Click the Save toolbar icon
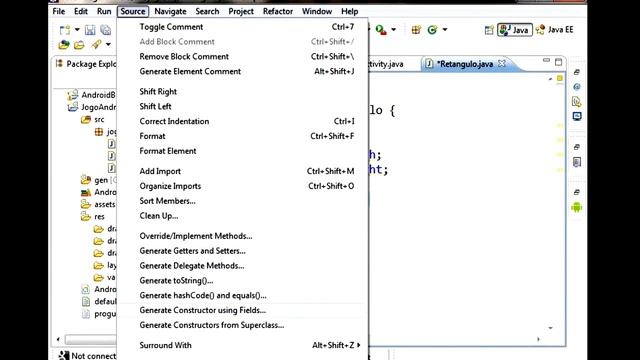This screenshot has height=360, width=640. coord(90,30)
